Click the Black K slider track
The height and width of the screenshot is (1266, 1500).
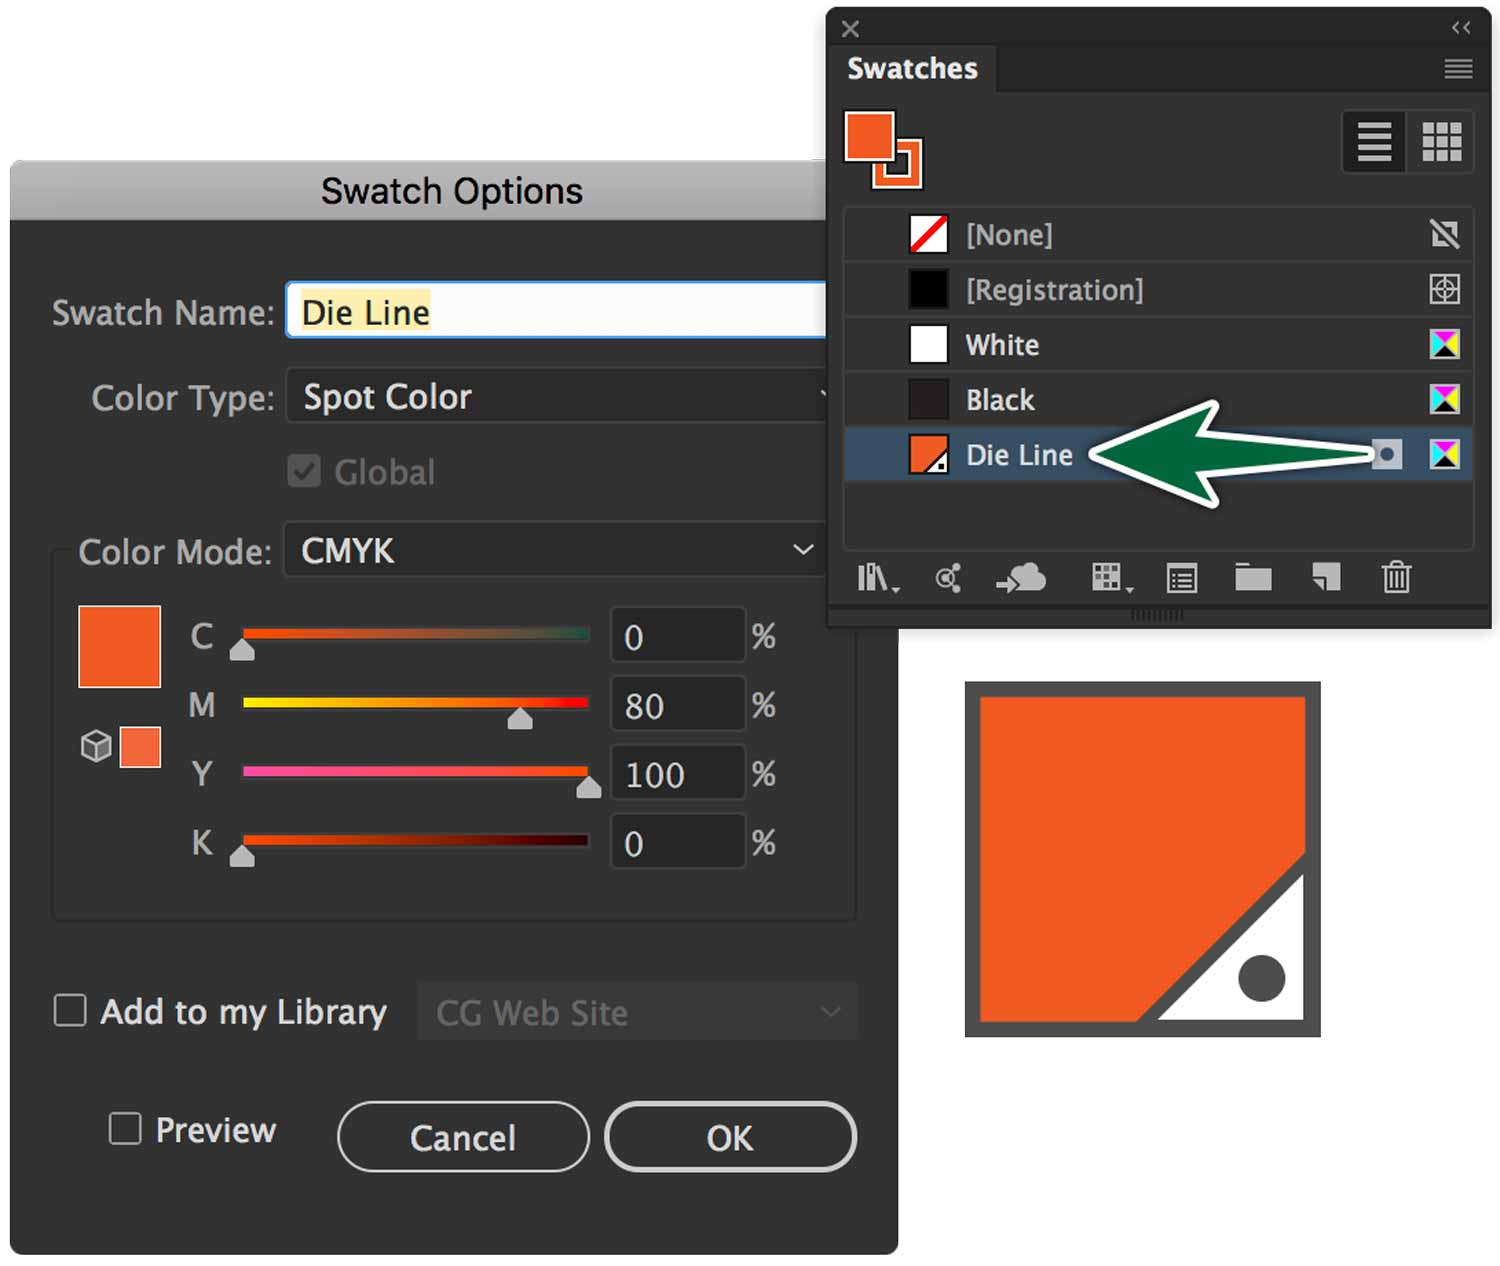point(415,840)
